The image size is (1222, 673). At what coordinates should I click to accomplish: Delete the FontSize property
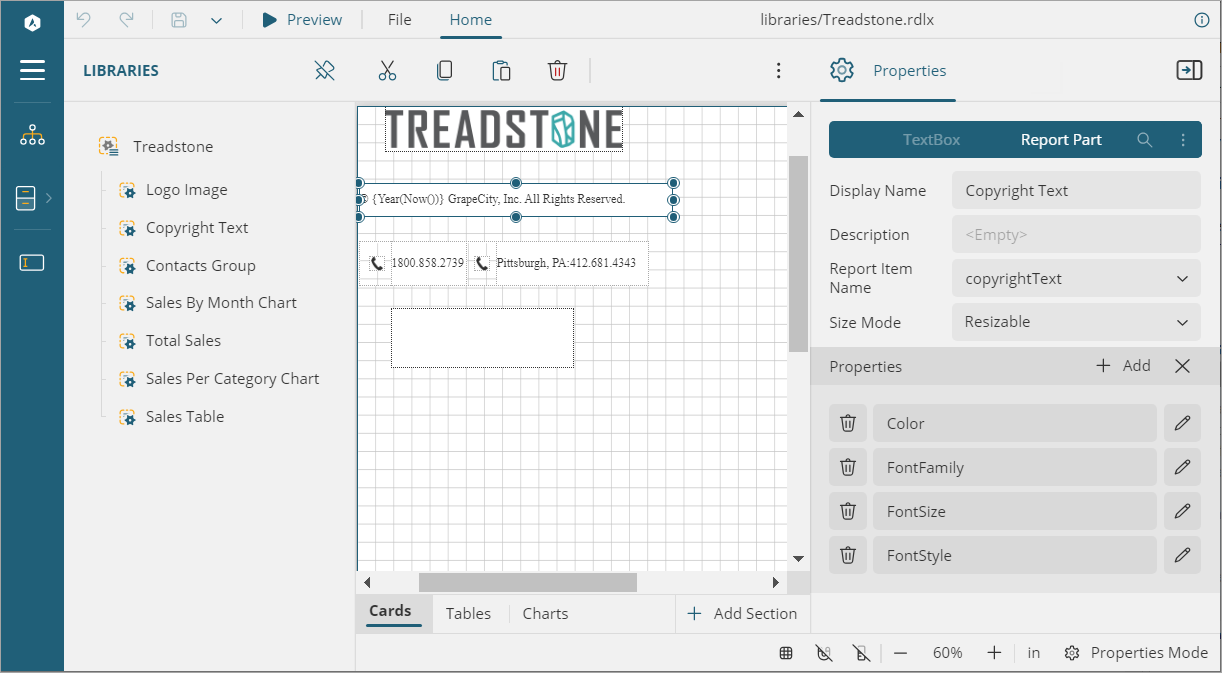point(848,511)
